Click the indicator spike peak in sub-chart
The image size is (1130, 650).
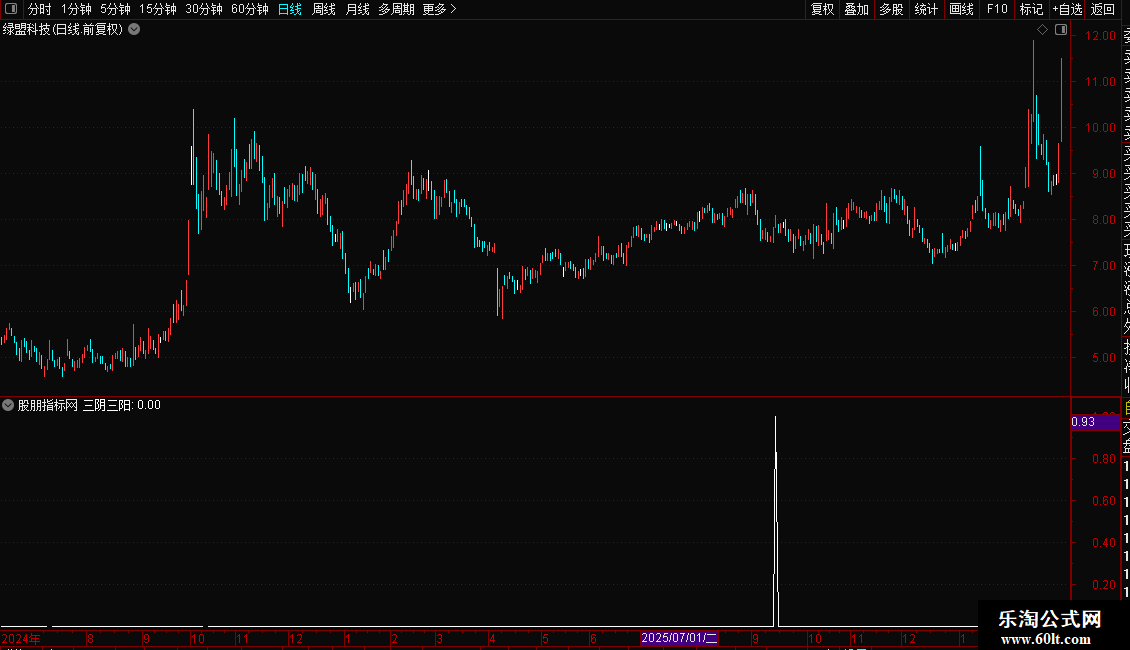775,418
